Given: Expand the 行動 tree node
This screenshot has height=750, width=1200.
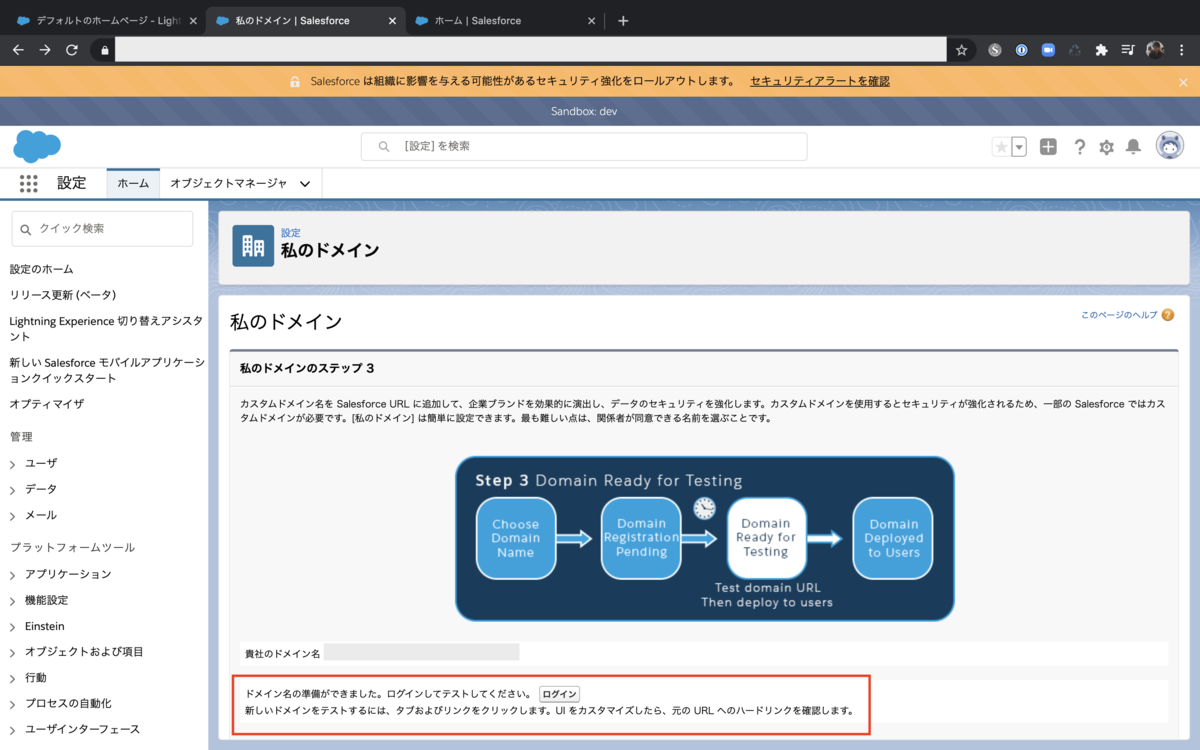Looking at the screenshot, I should (13, 678).
